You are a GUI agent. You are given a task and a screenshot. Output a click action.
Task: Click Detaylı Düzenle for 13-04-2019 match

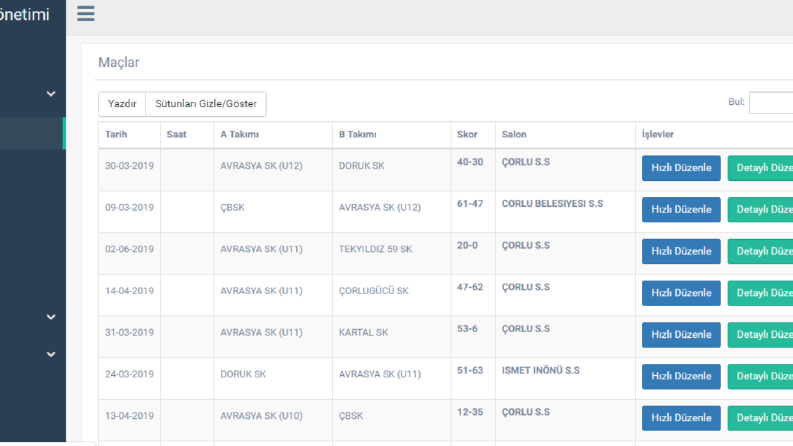(x=761, y=418)
